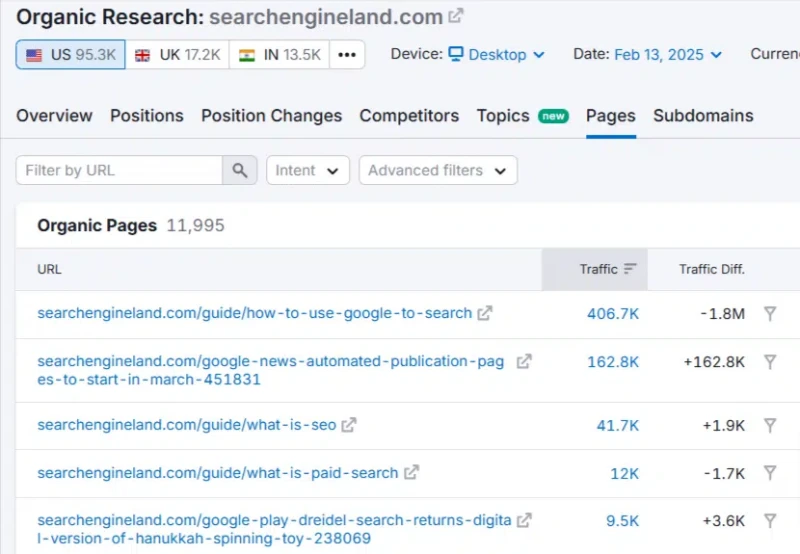
Task: Open the google-play-dreidel-search URL link
Action: coord(274,530)
